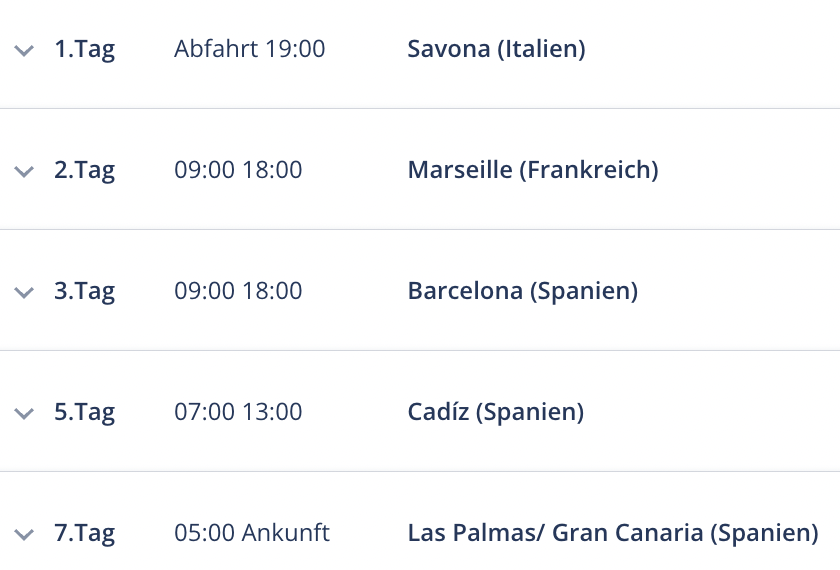Click Marseille's 09:00 18:00 times

pyautogui.click(x=238, y=170)
